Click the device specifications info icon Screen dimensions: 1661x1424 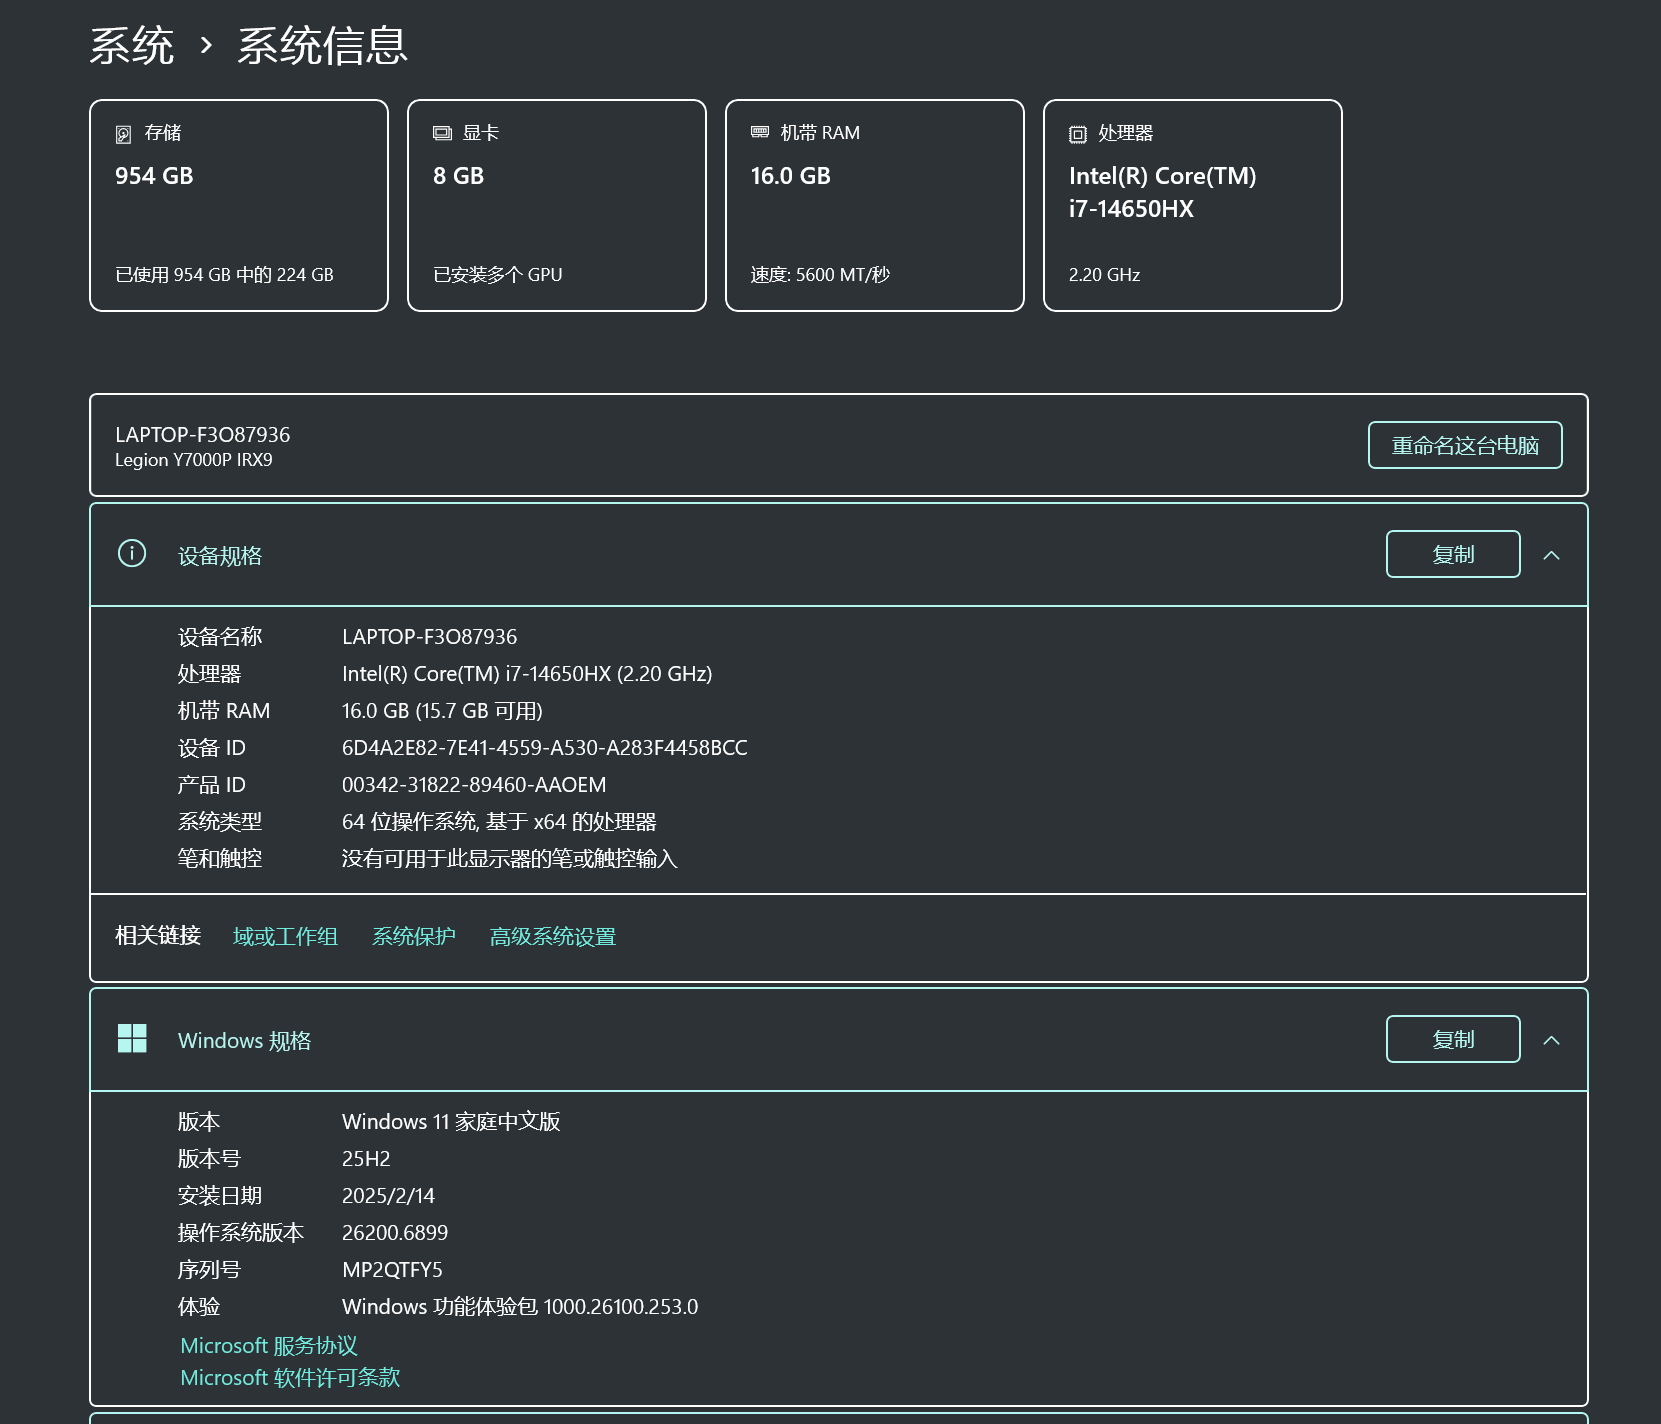(132, 553)
